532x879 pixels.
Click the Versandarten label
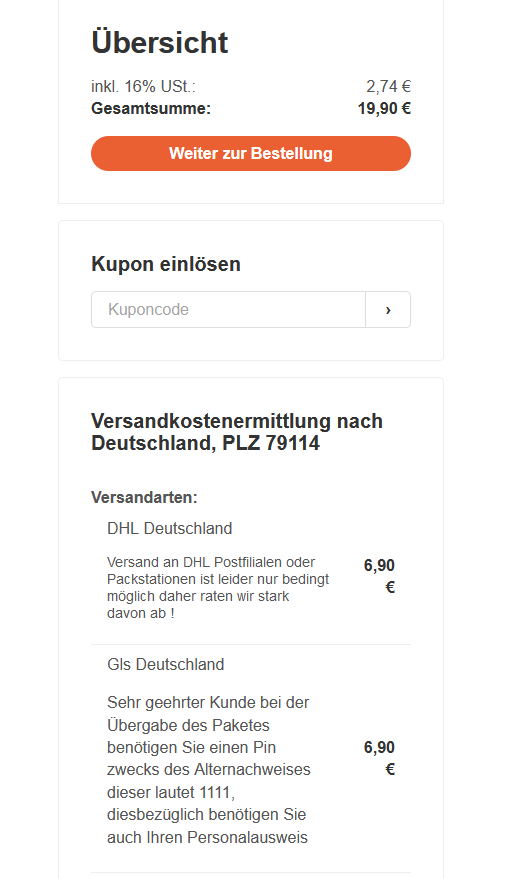[144, 497]
